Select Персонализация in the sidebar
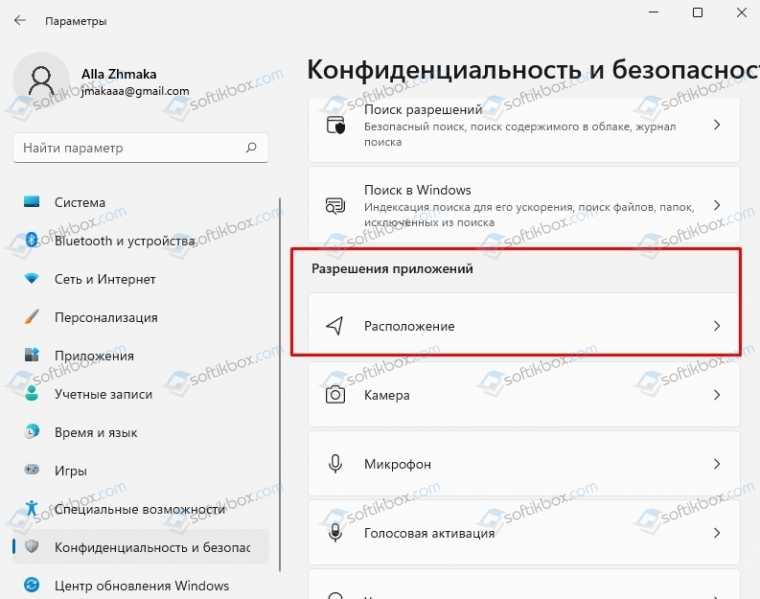The height and width of the screenshot is (599, 760). click(141, 317)
